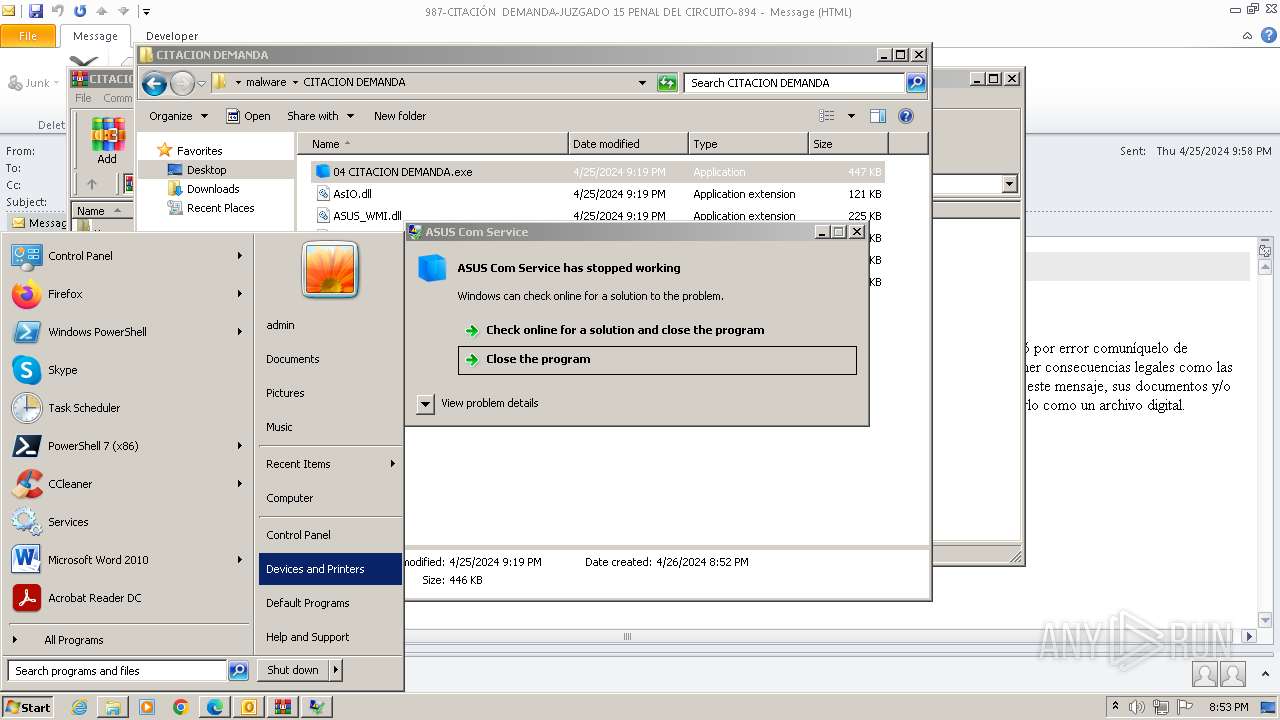
Task: Click the Start button
Action: point(28,707)
